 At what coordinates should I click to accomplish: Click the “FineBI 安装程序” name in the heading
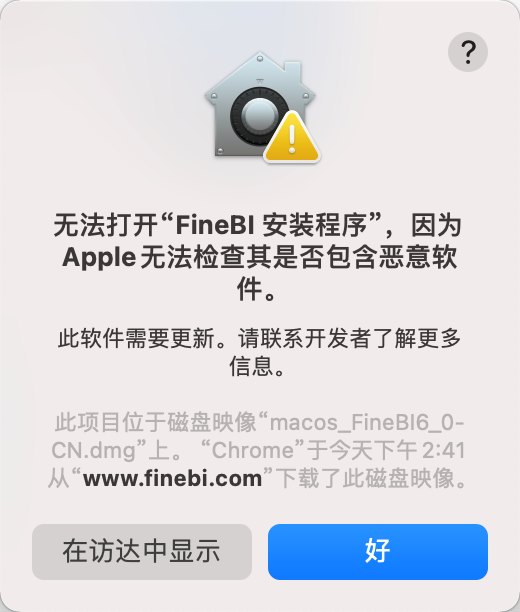(270, 226)
